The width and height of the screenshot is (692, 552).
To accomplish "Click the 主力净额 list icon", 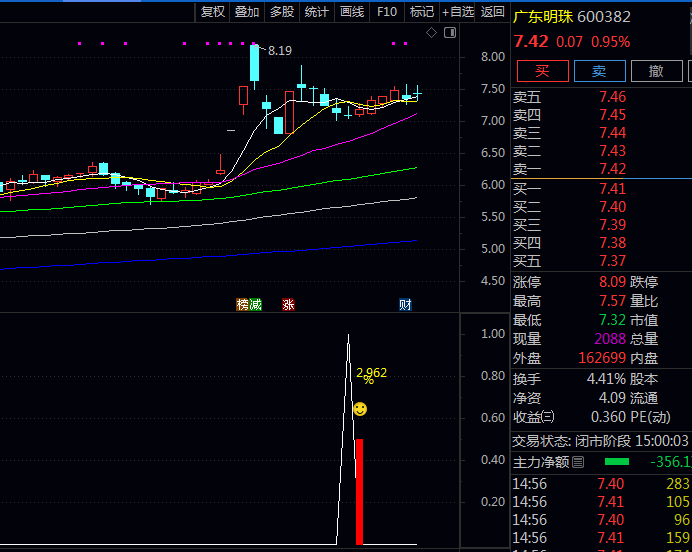I will click(578, 462).
